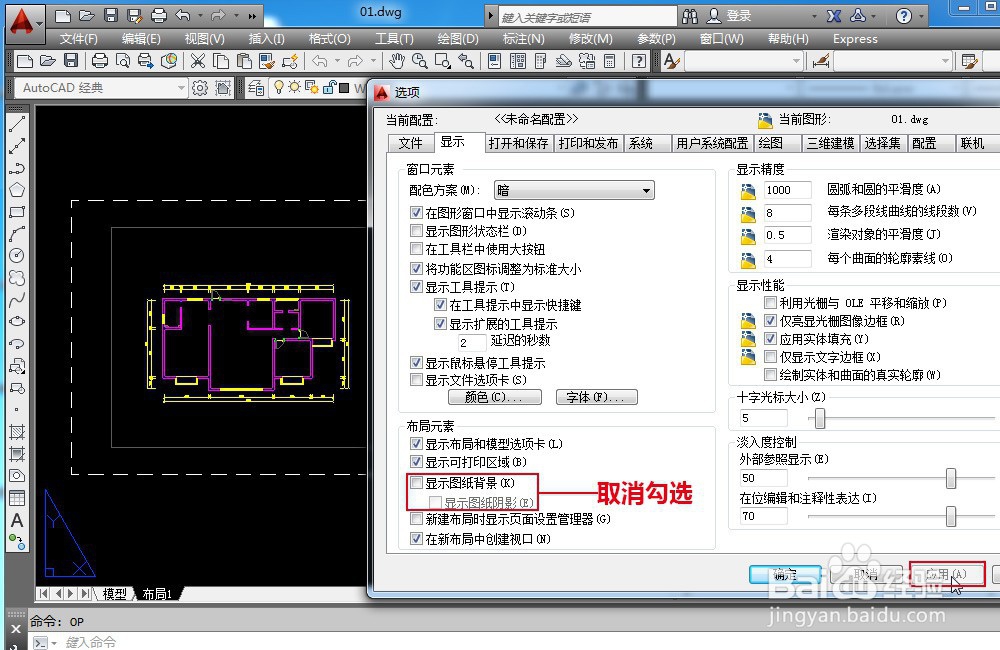Viewport: 1000px width, 650px height.
Task: Select the Polygon tool
Action: point(17,189)
